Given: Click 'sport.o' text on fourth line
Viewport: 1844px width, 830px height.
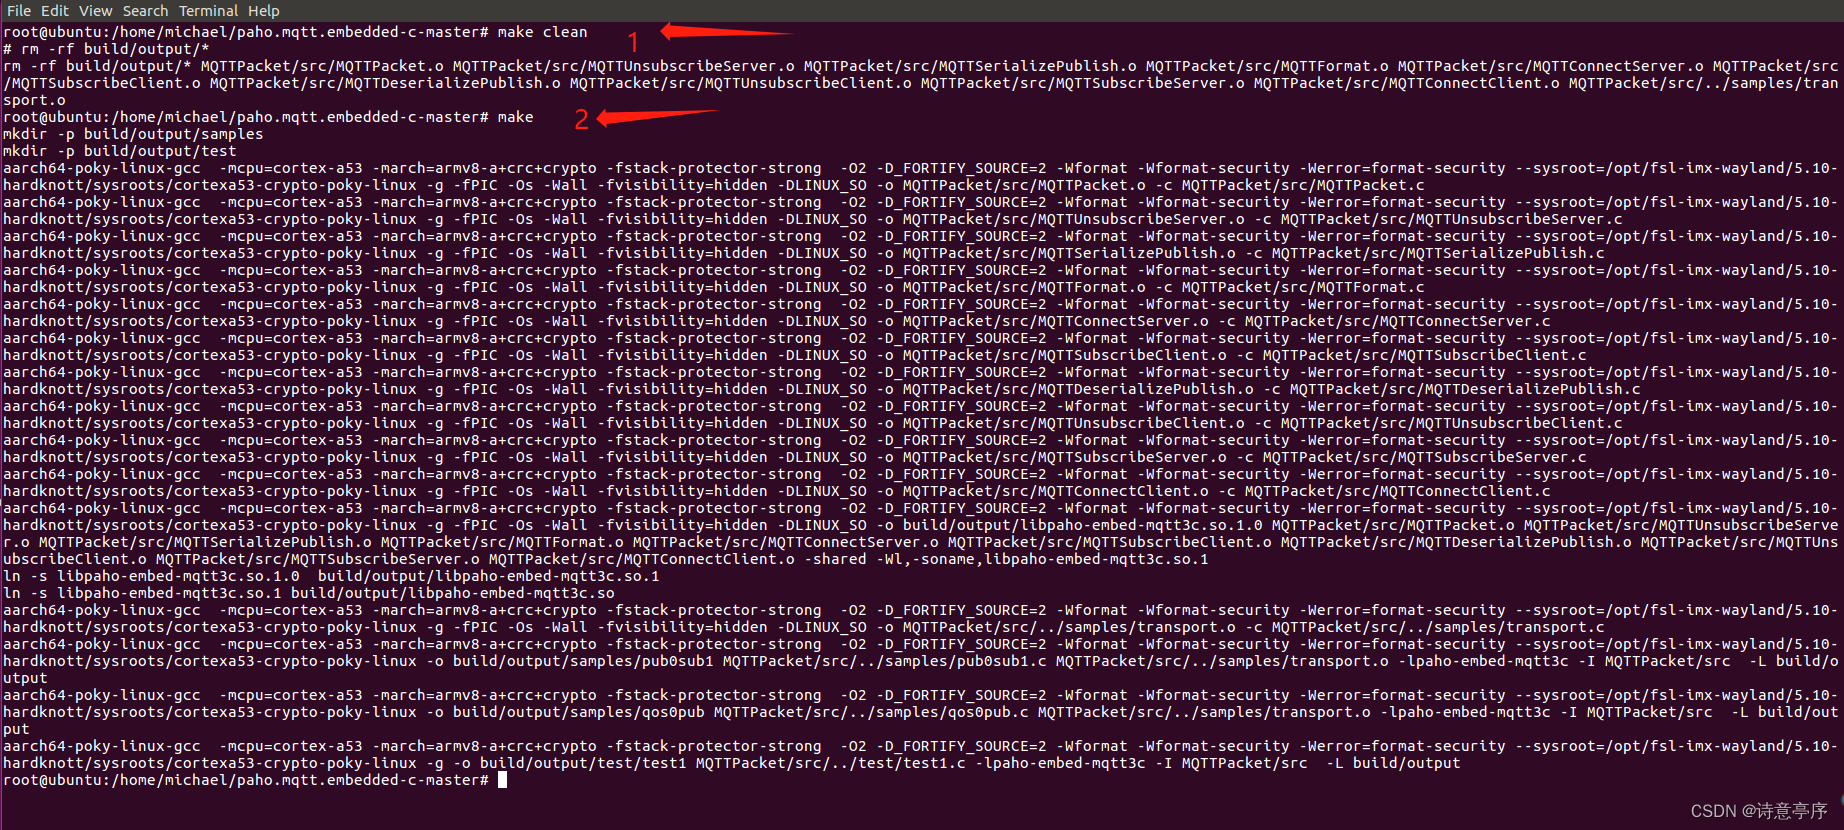Looking at the screenshot, I should pos(34,100).
